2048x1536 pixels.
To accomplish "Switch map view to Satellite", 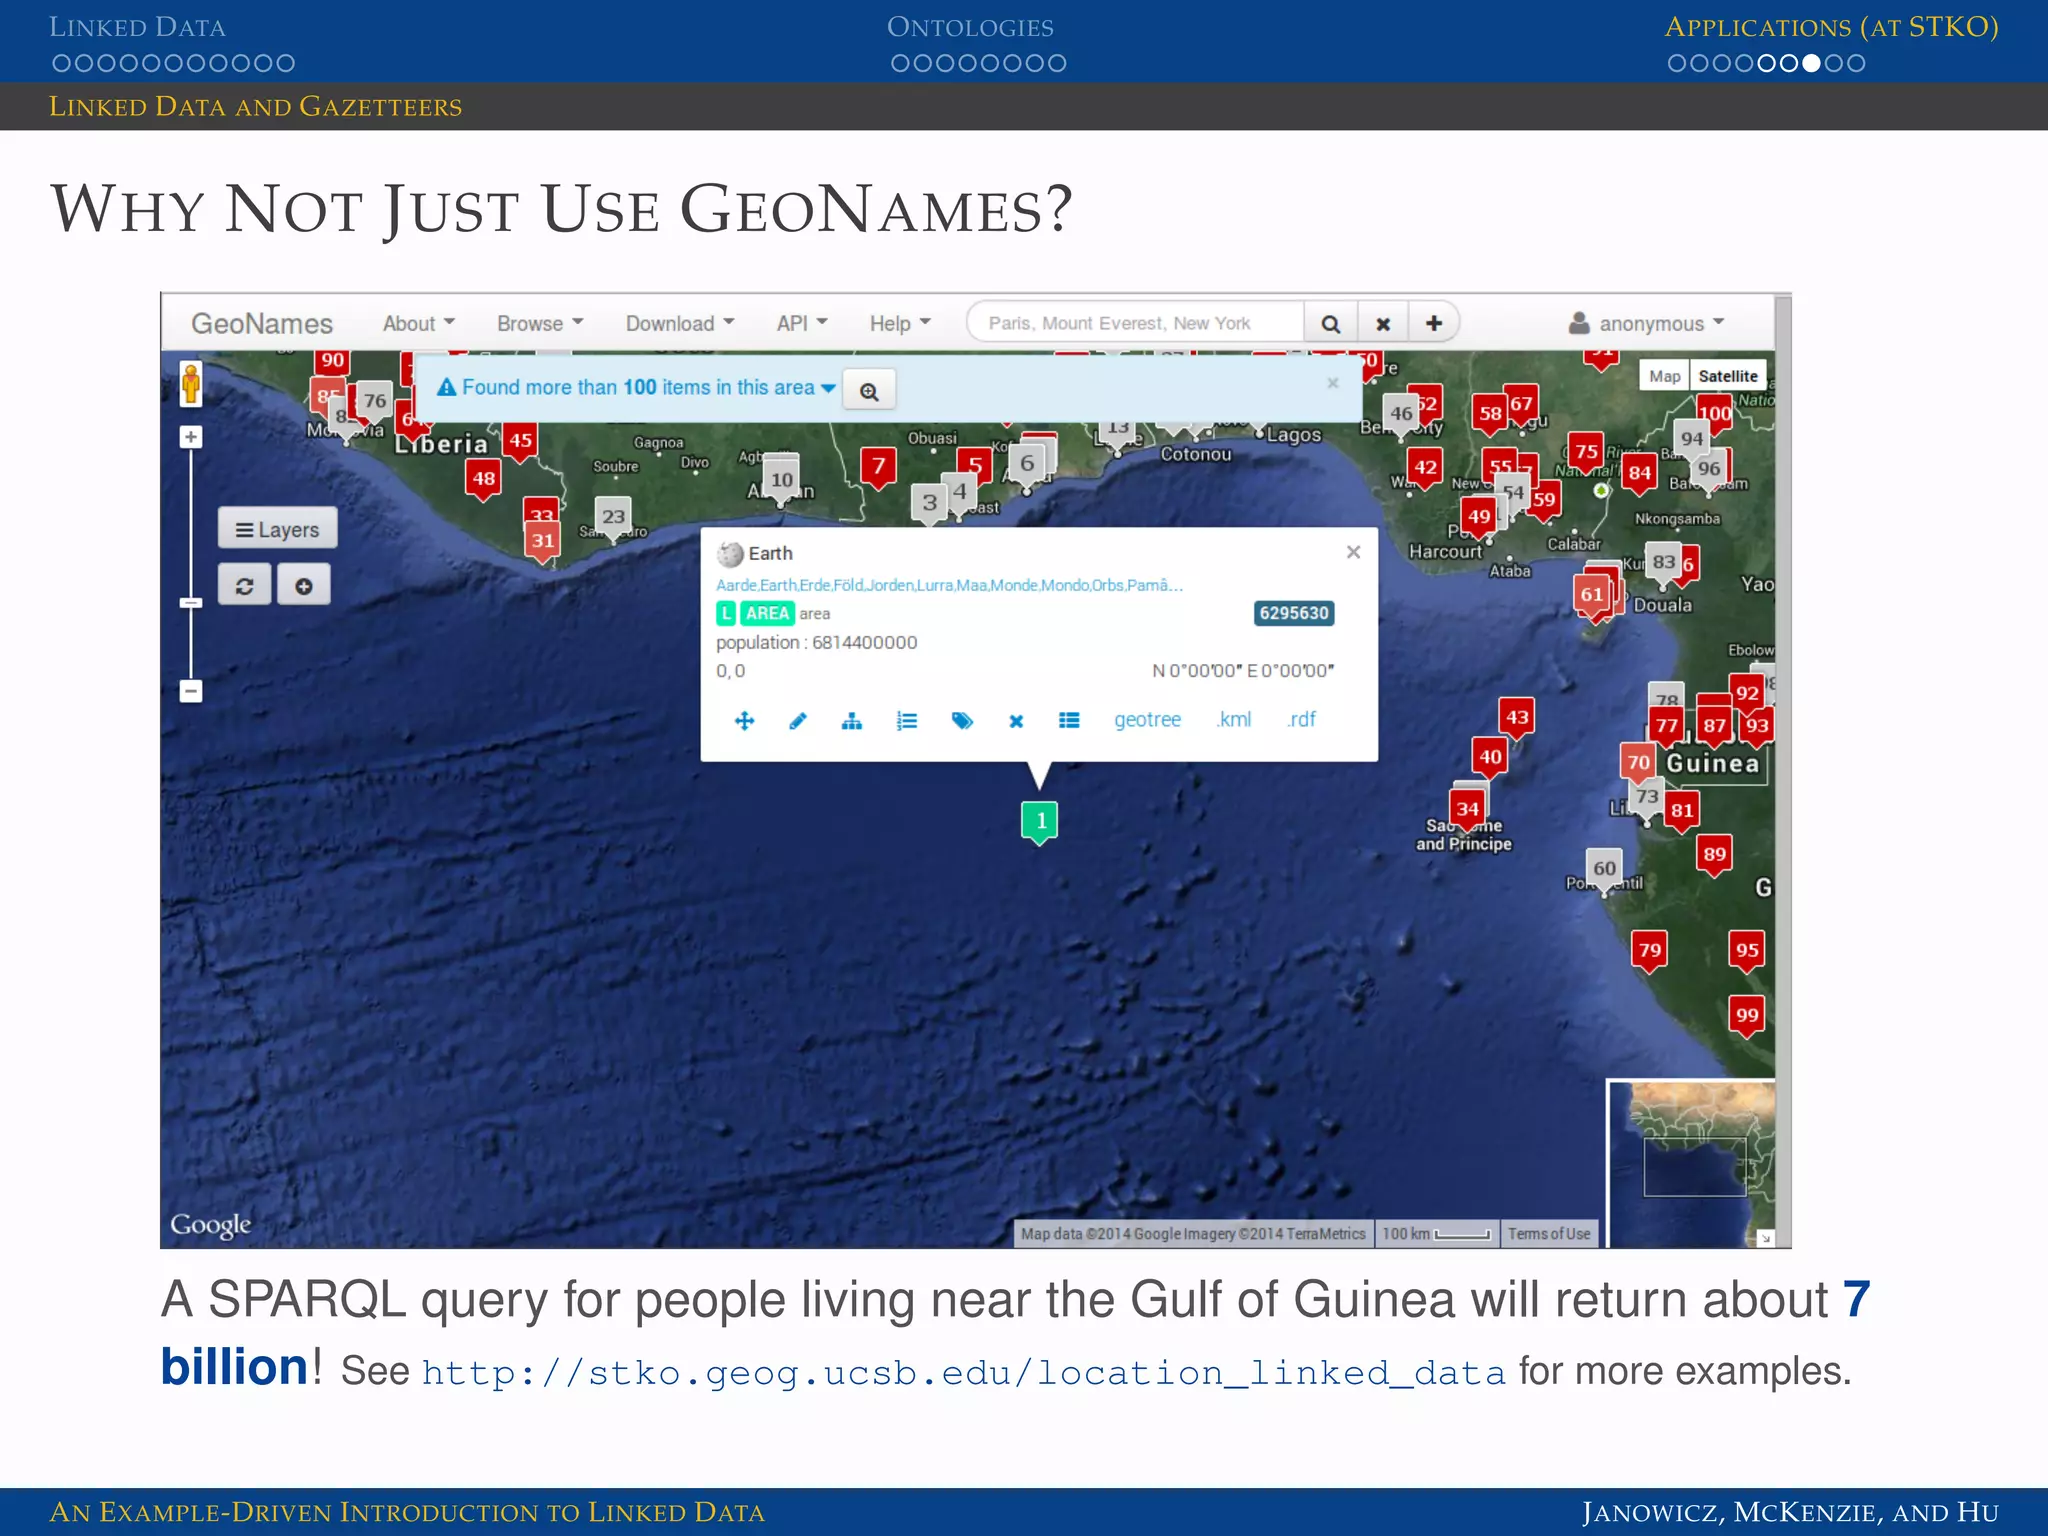I will click(1727, 376).
